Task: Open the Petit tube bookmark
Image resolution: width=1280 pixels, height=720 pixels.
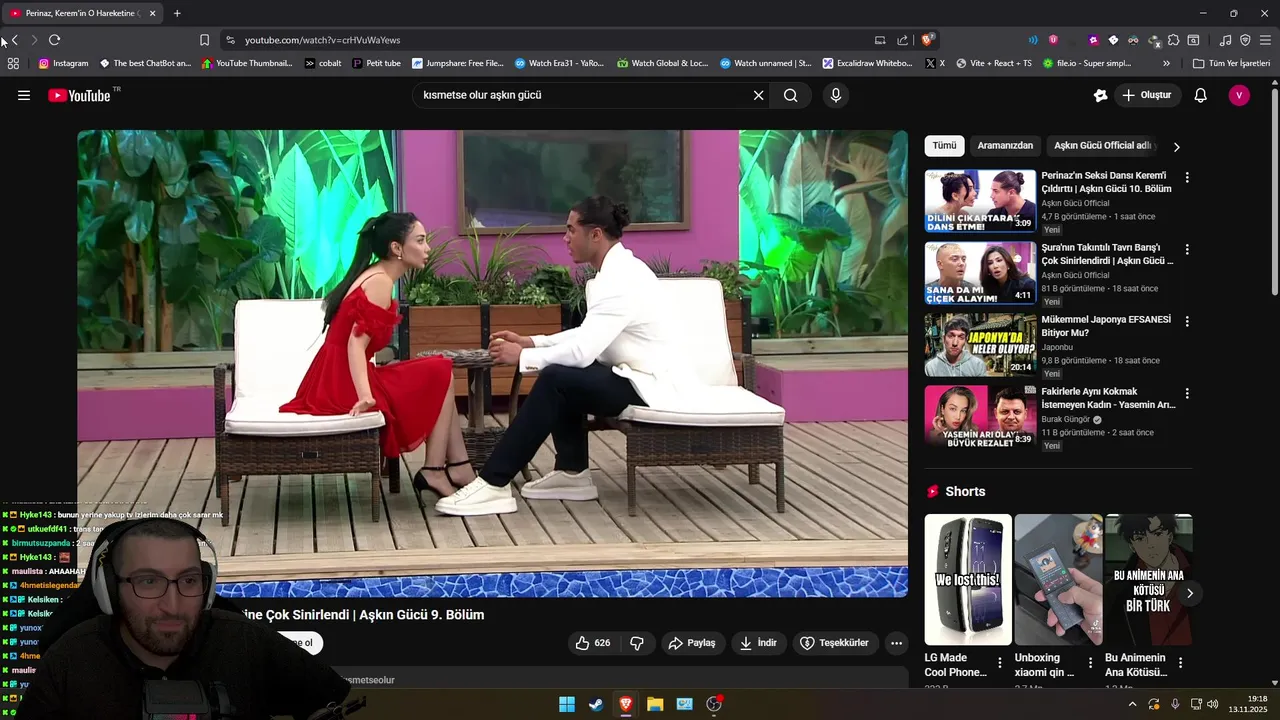Action: tap(376, 63)
